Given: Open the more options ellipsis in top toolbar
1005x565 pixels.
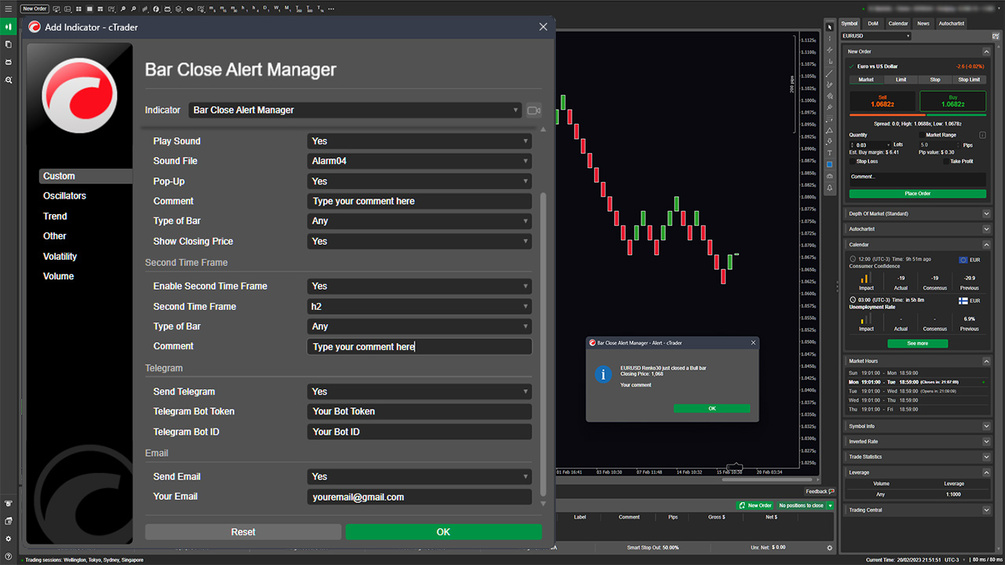Looking at the screenshot, I should point(331,9).
